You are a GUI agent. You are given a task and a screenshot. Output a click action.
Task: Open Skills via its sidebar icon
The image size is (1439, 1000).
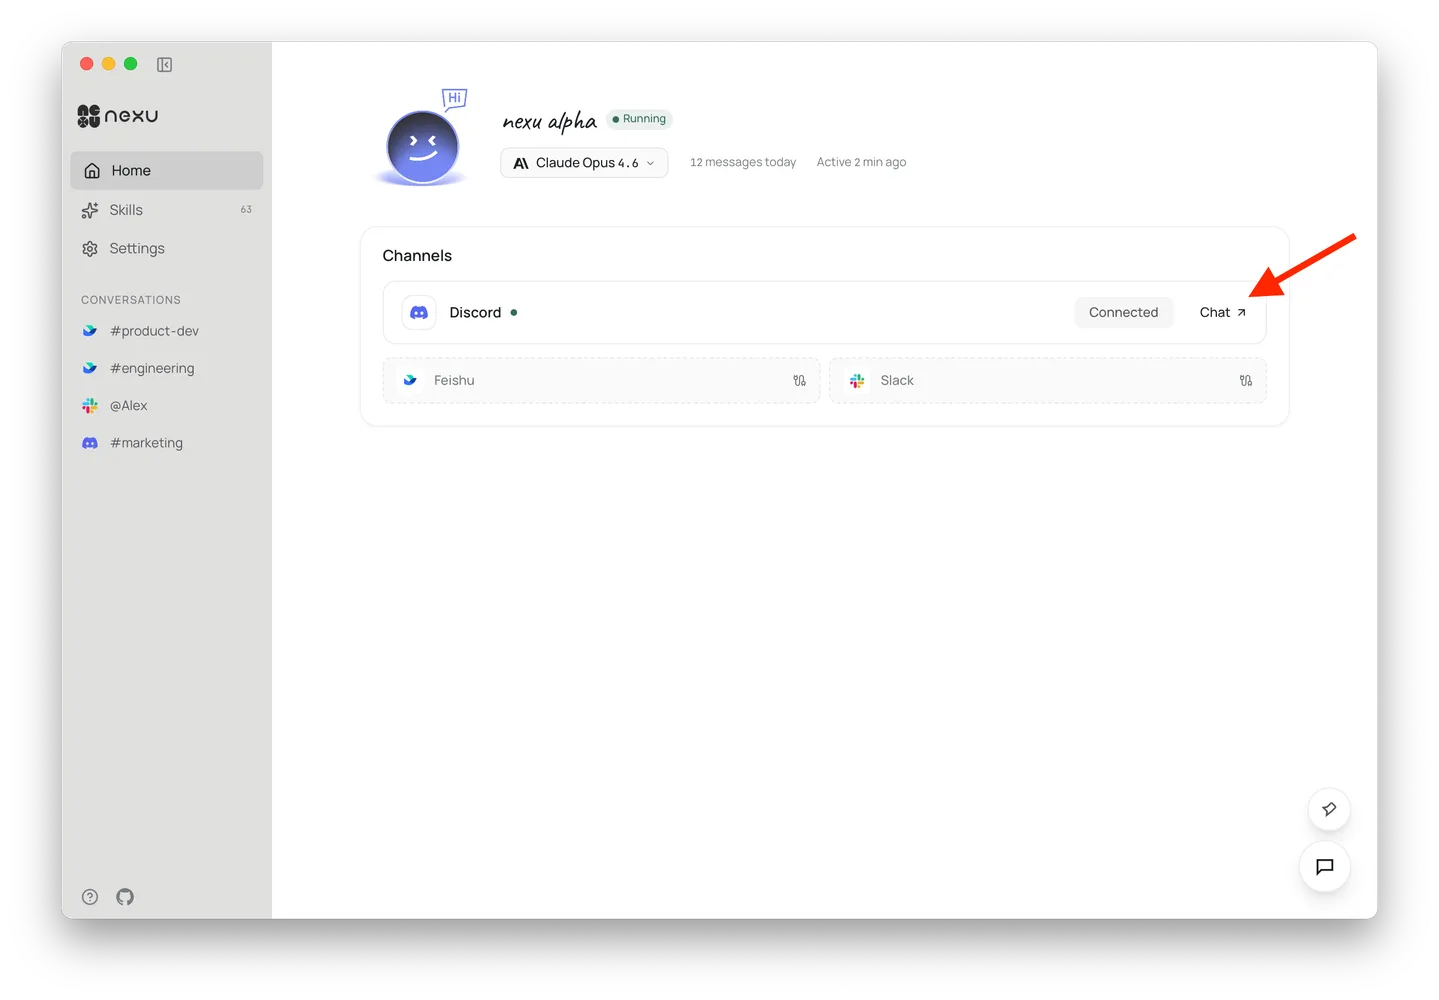pyautogui.click(x=91, y=210)
